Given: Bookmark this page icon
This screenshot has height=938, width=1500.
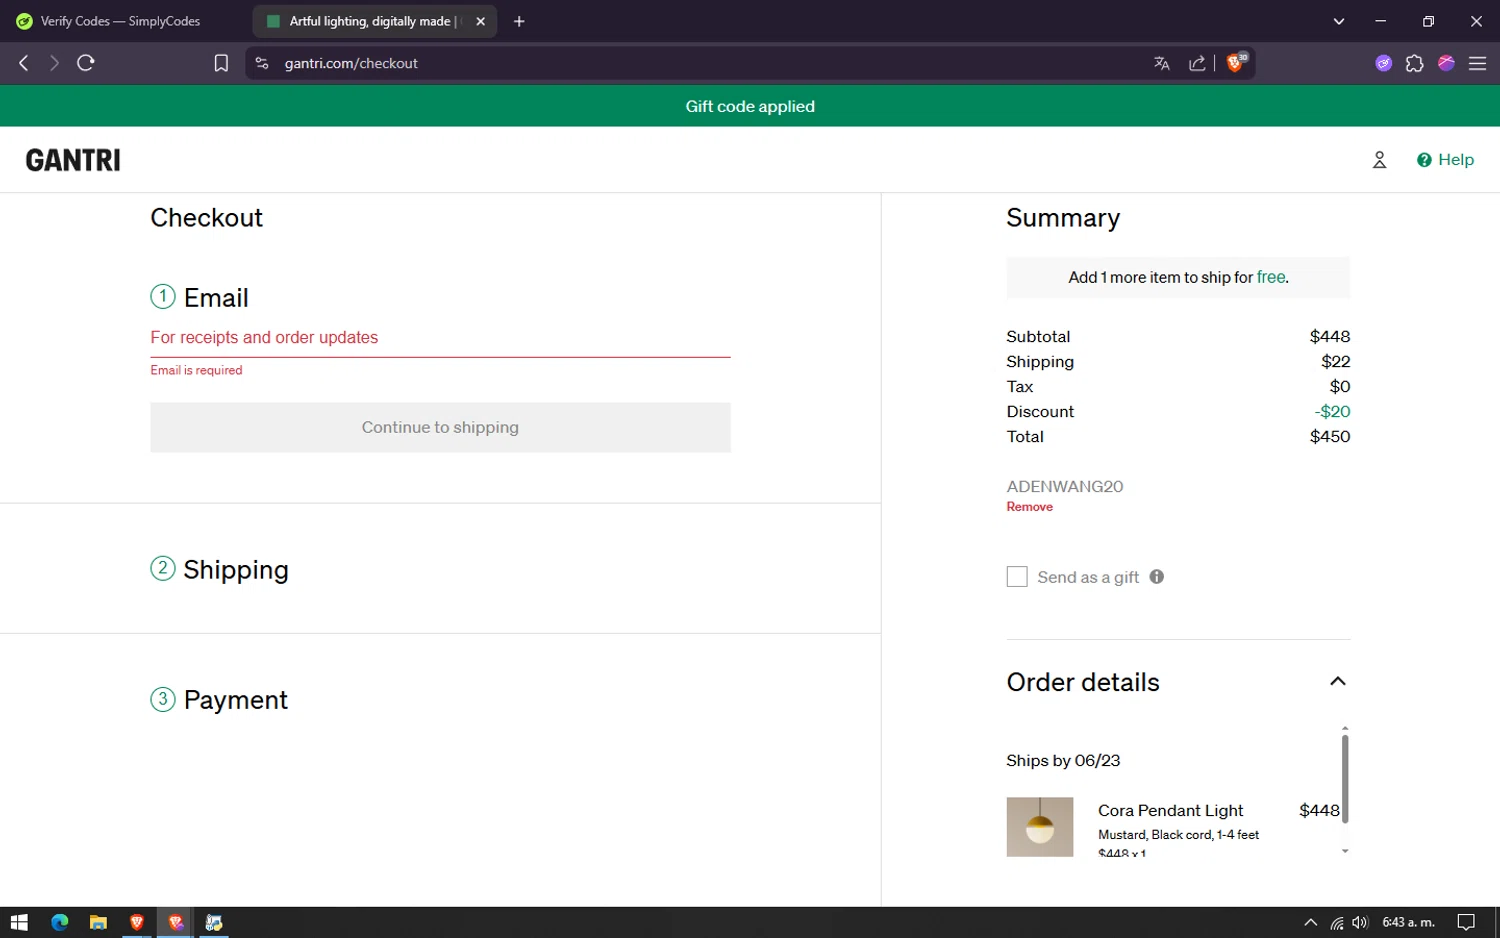Looking at the screenshot, I should [x=221, y=63].
